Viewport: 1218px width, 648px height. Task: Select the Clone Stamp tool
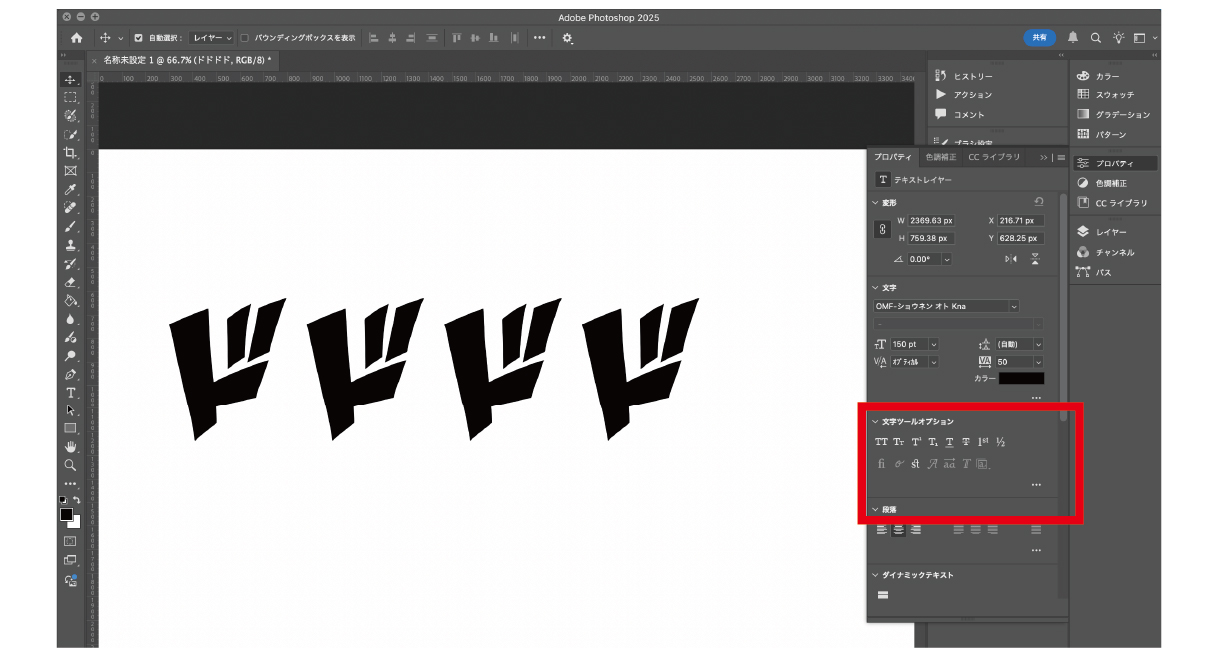70,245
